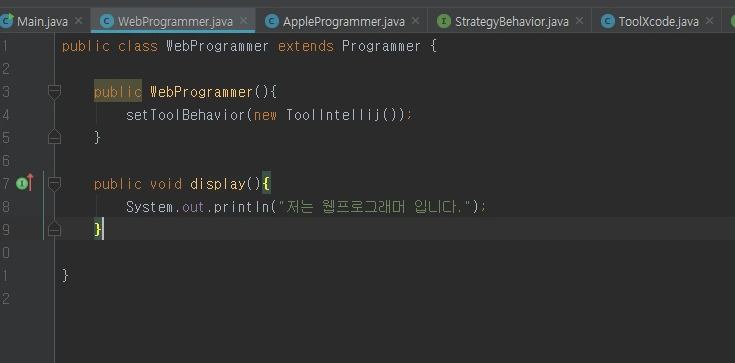
Task: Click the void keyword on line 7
Action: (x=166, y=184)
